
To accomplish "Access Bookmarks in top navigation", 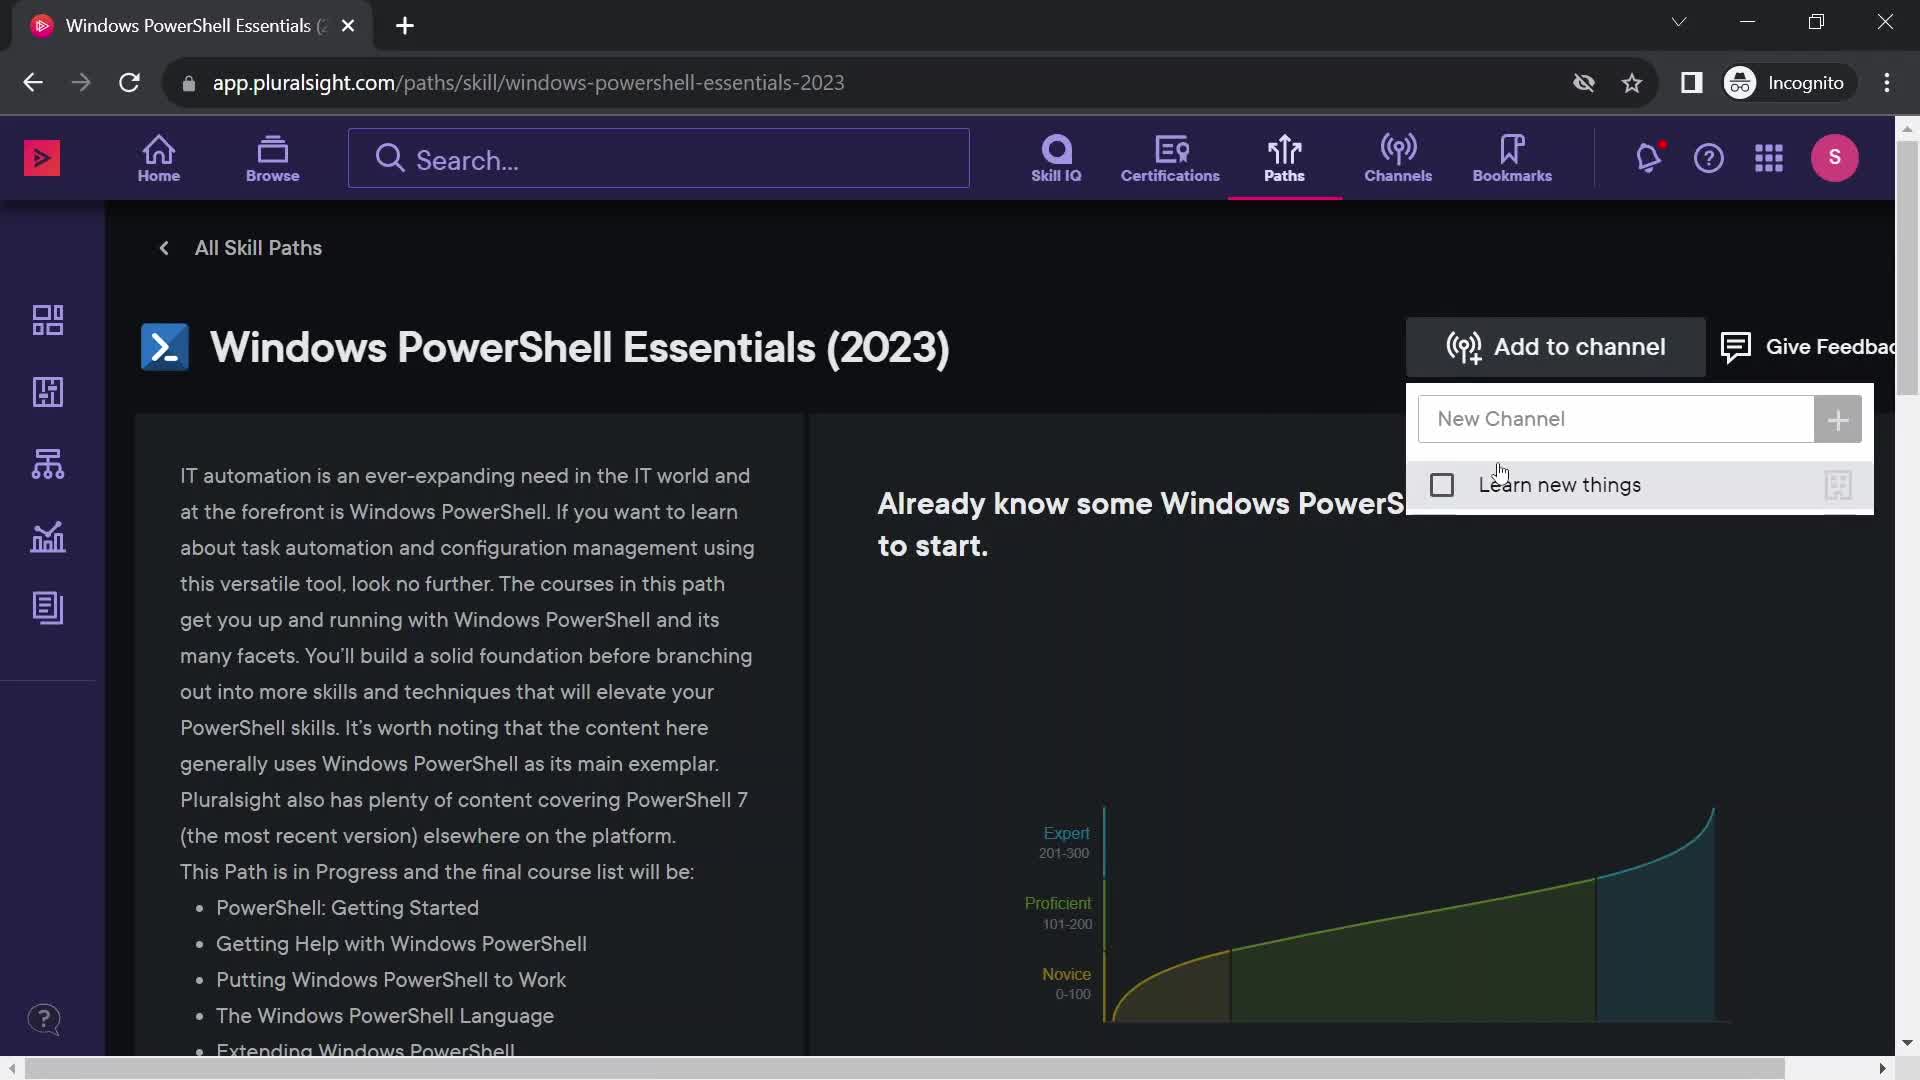I will (x=1513, y=158).
